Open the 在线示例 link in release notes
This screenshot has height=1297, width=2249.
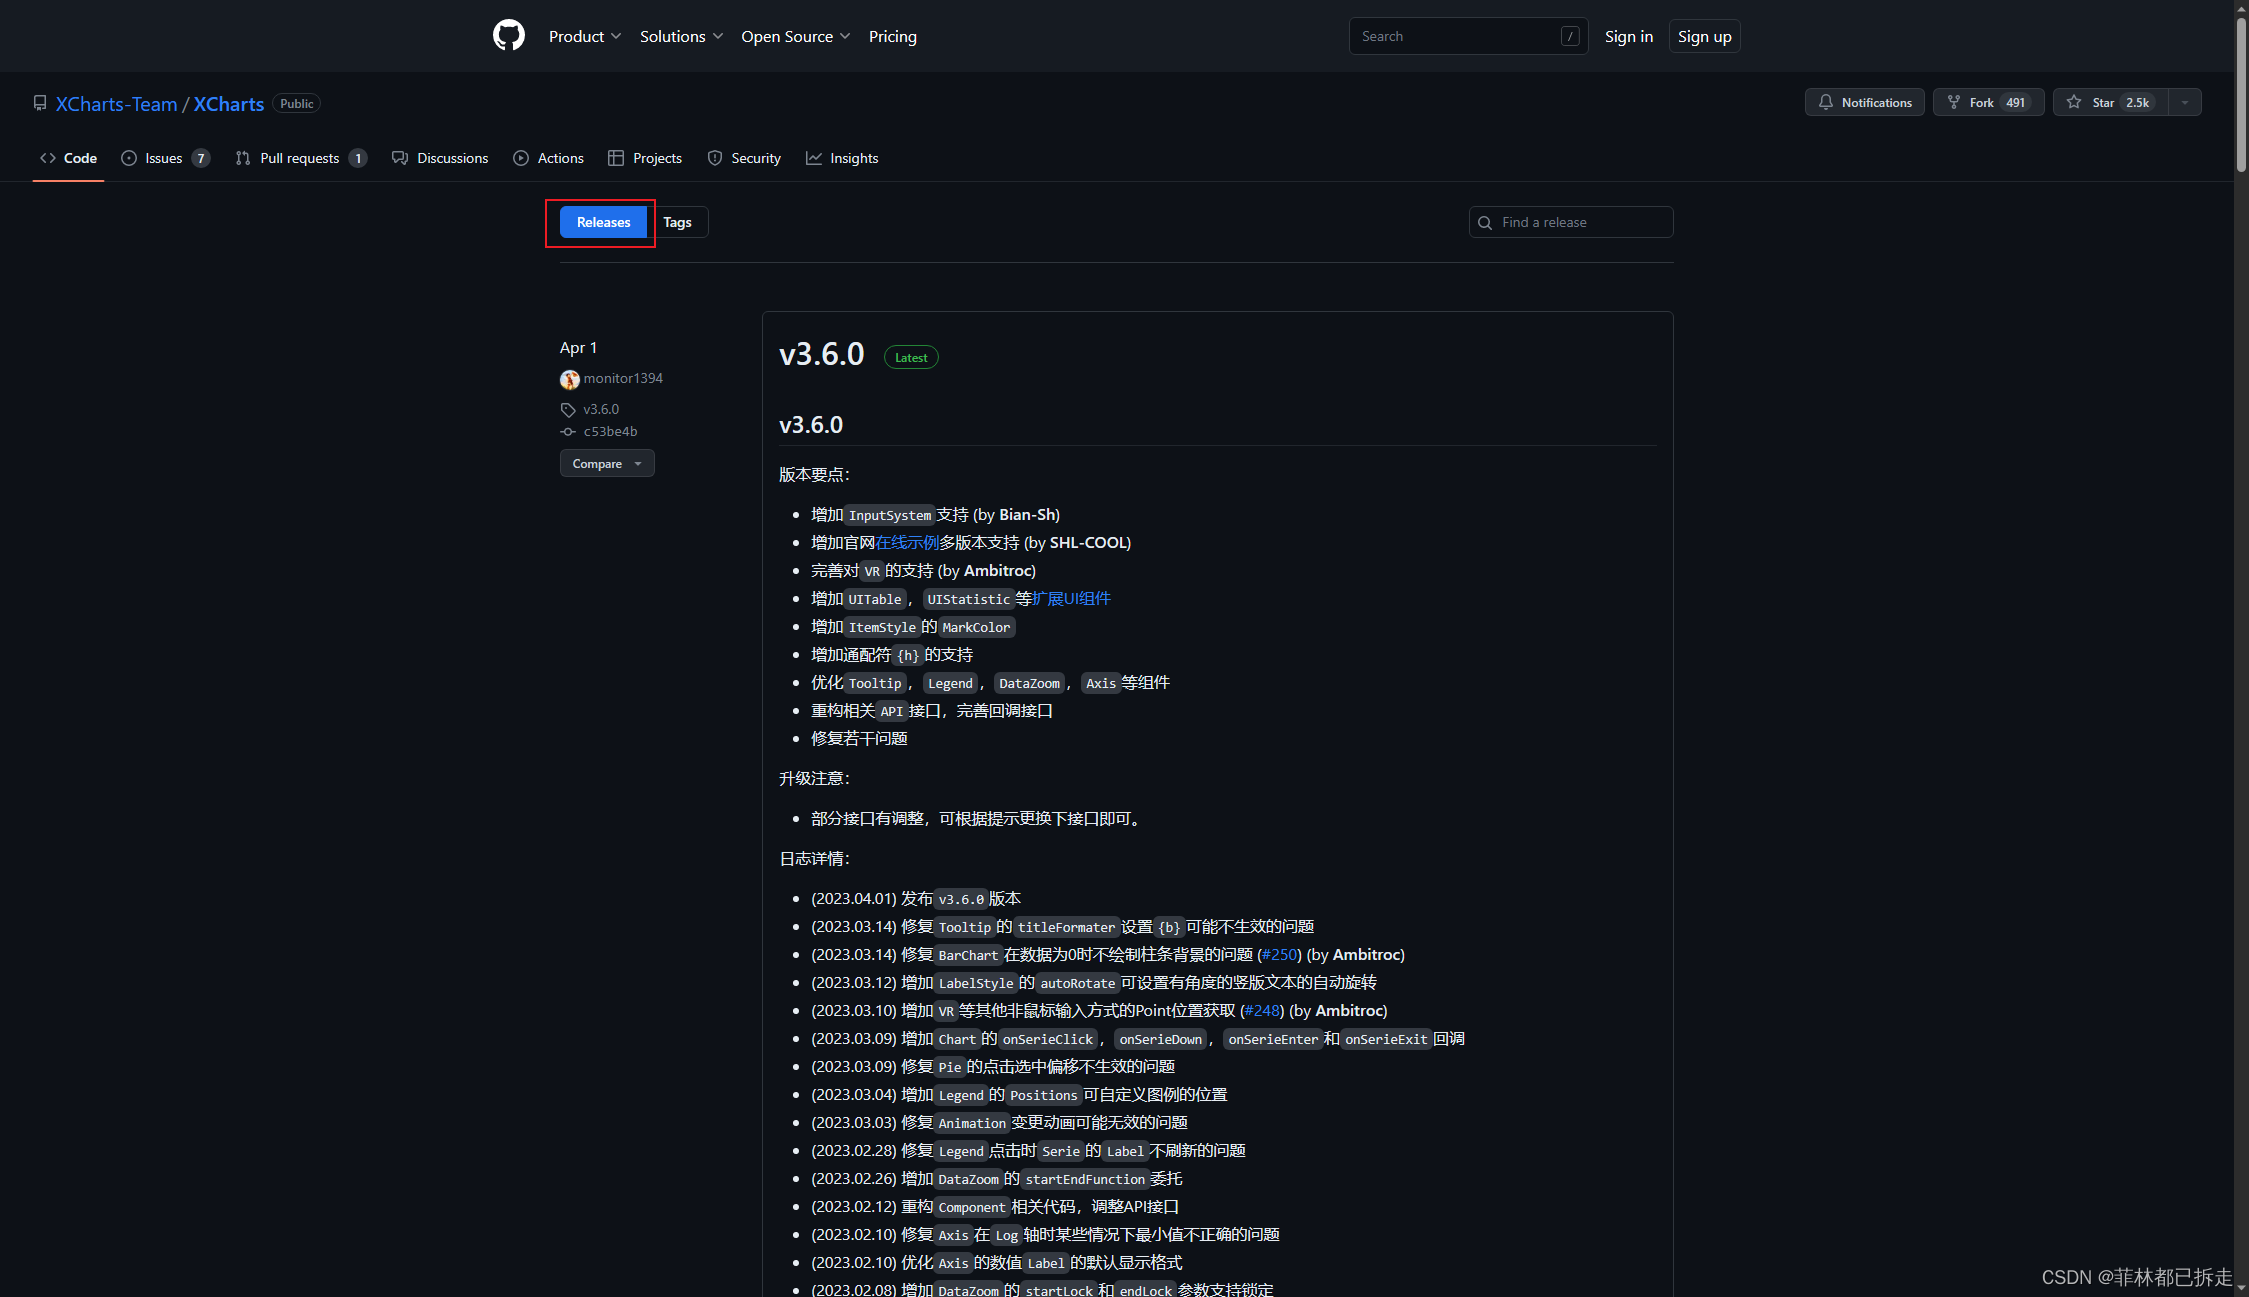pos(906,542)
